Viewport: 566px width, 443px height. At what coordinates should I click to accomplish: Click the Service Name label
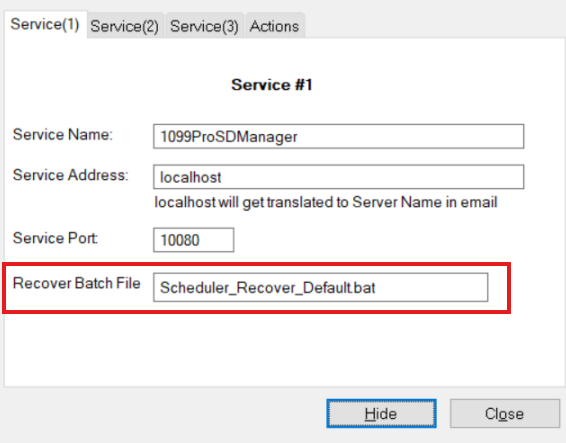coord(63,135)
